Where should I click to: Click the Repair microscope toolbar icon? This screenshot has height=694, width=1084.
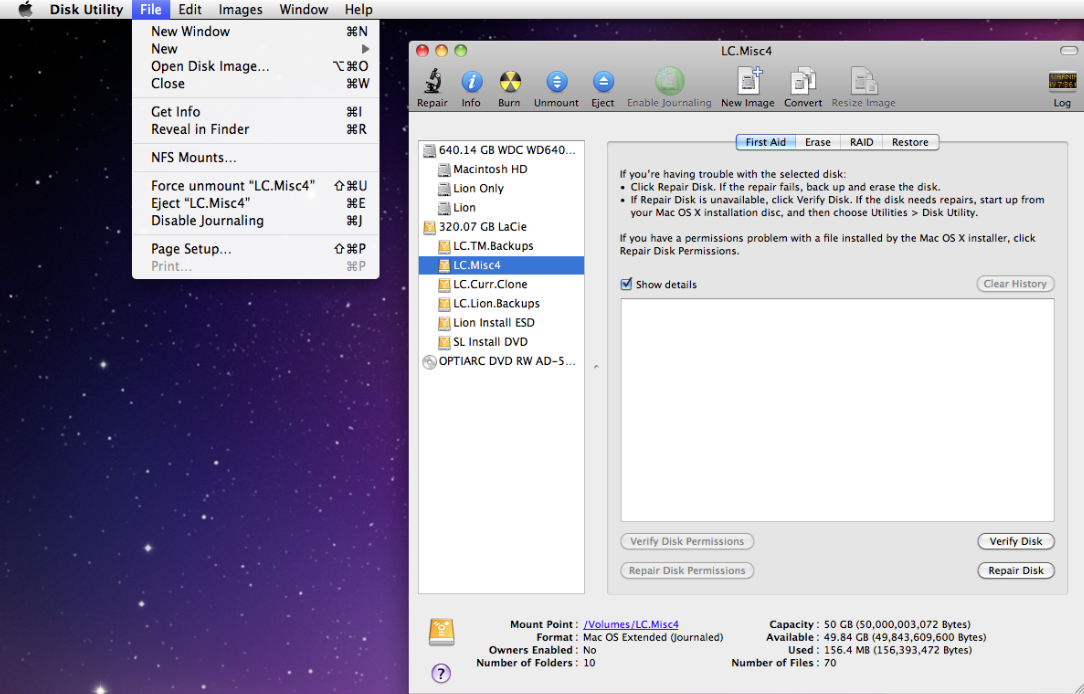[x=432, y=83]
